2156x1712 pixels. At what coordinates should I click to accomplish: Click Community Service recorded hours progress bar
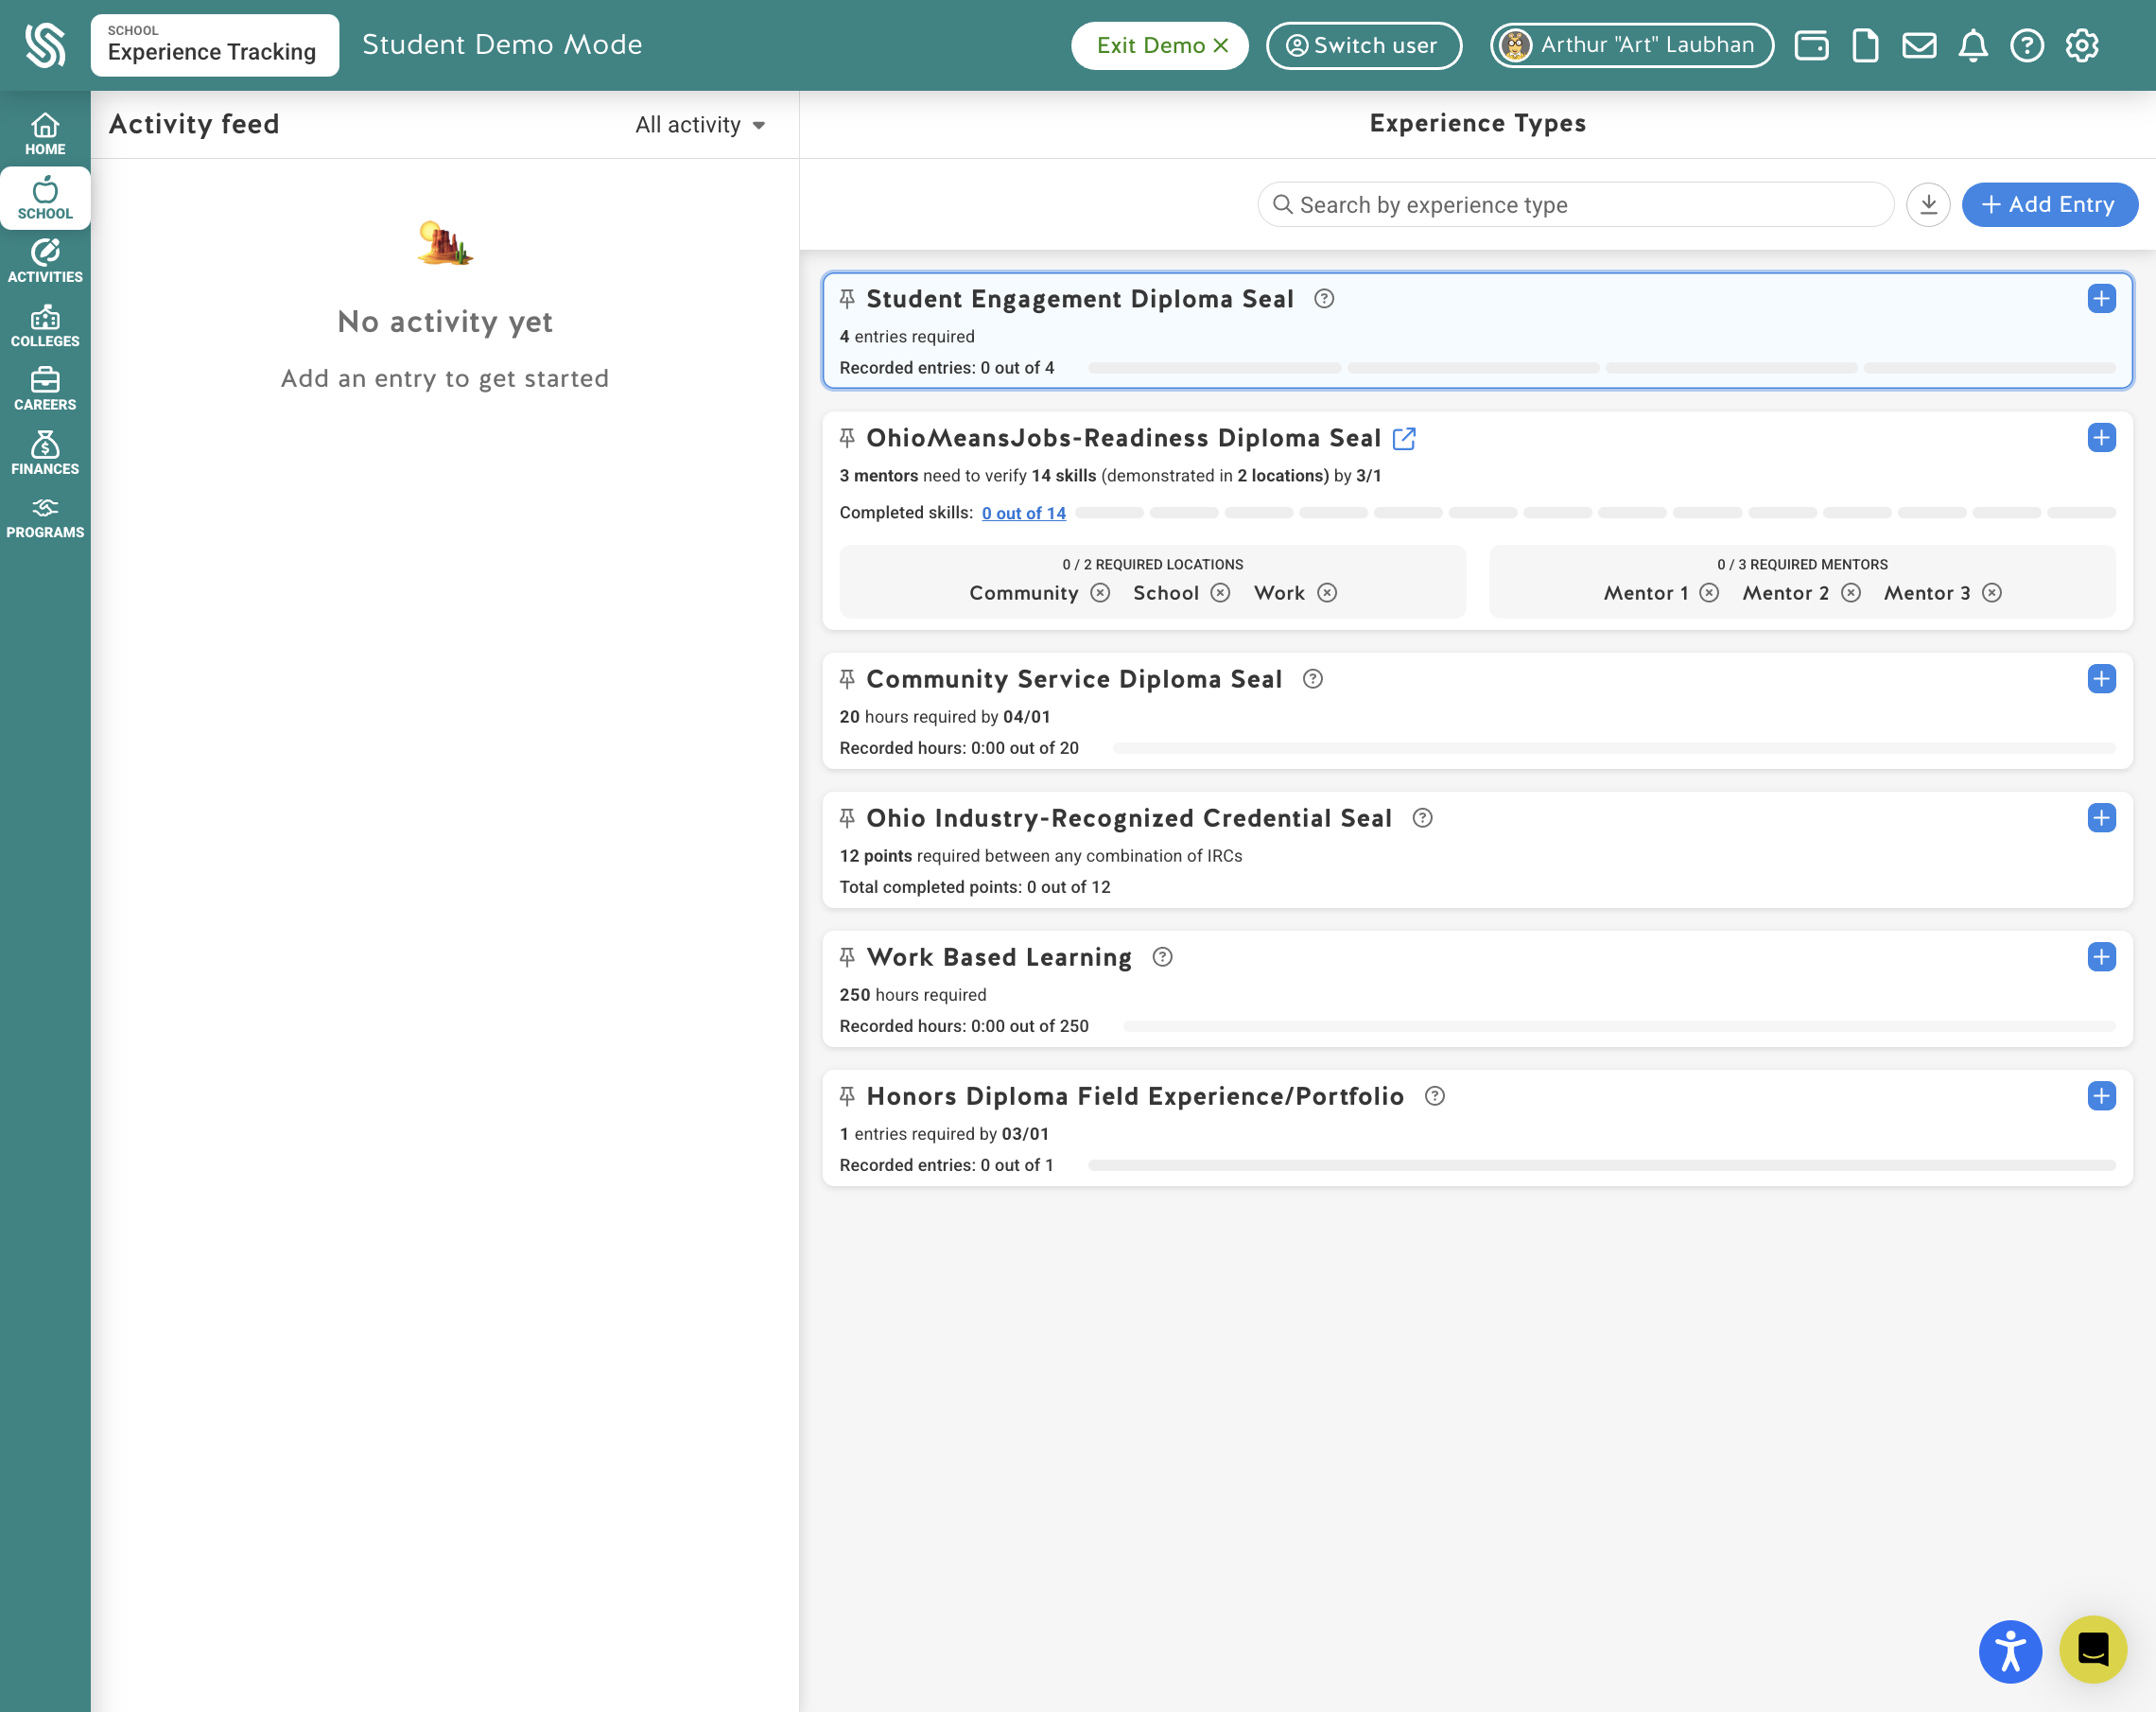(x=1614, y=748)
